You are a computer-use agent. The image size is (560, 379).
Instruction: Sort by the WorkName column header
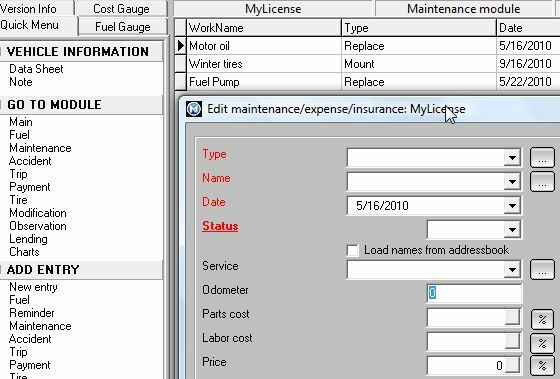tap(264, 28)
